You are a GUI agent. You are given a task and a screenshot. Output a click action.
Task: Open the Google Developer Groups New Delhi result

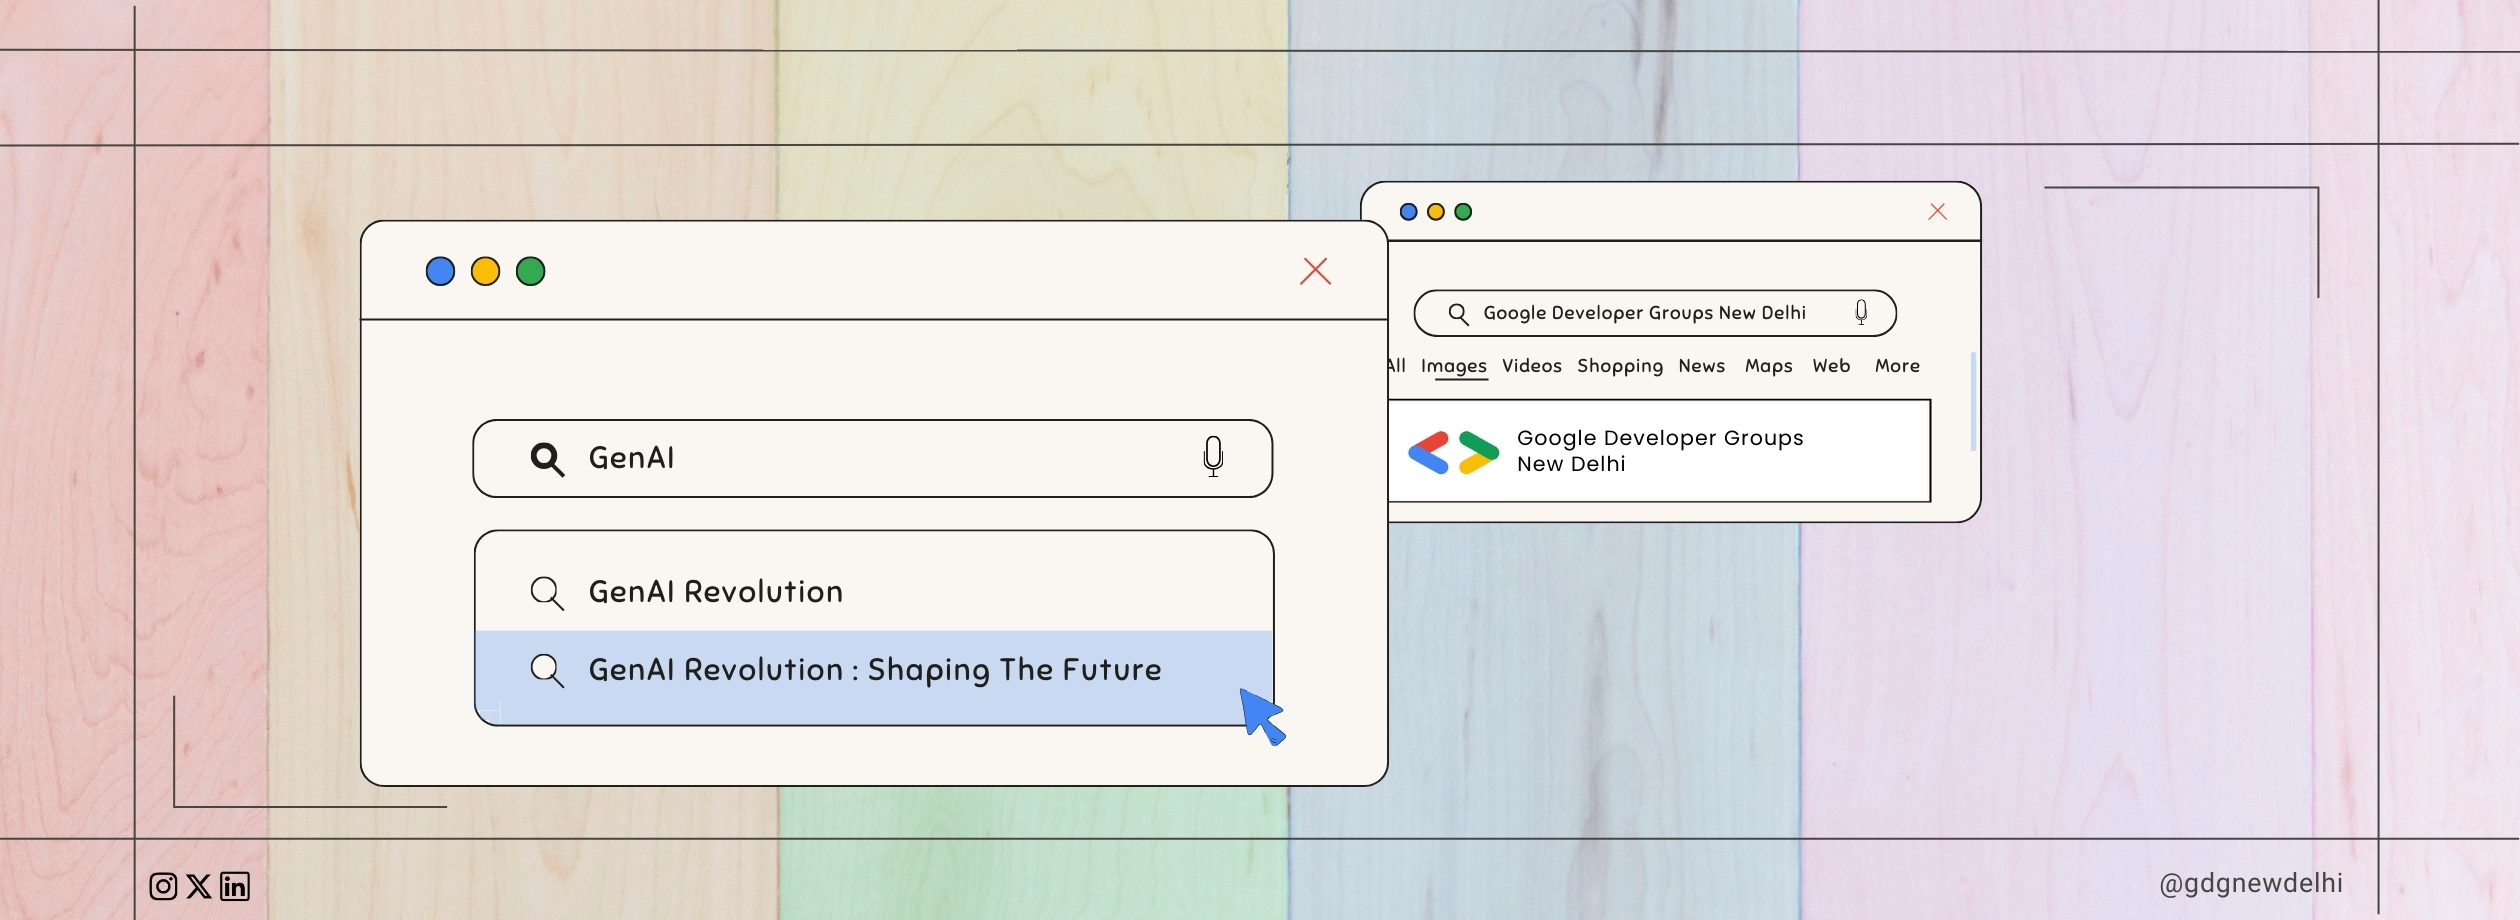click(x=1659, y=450)
